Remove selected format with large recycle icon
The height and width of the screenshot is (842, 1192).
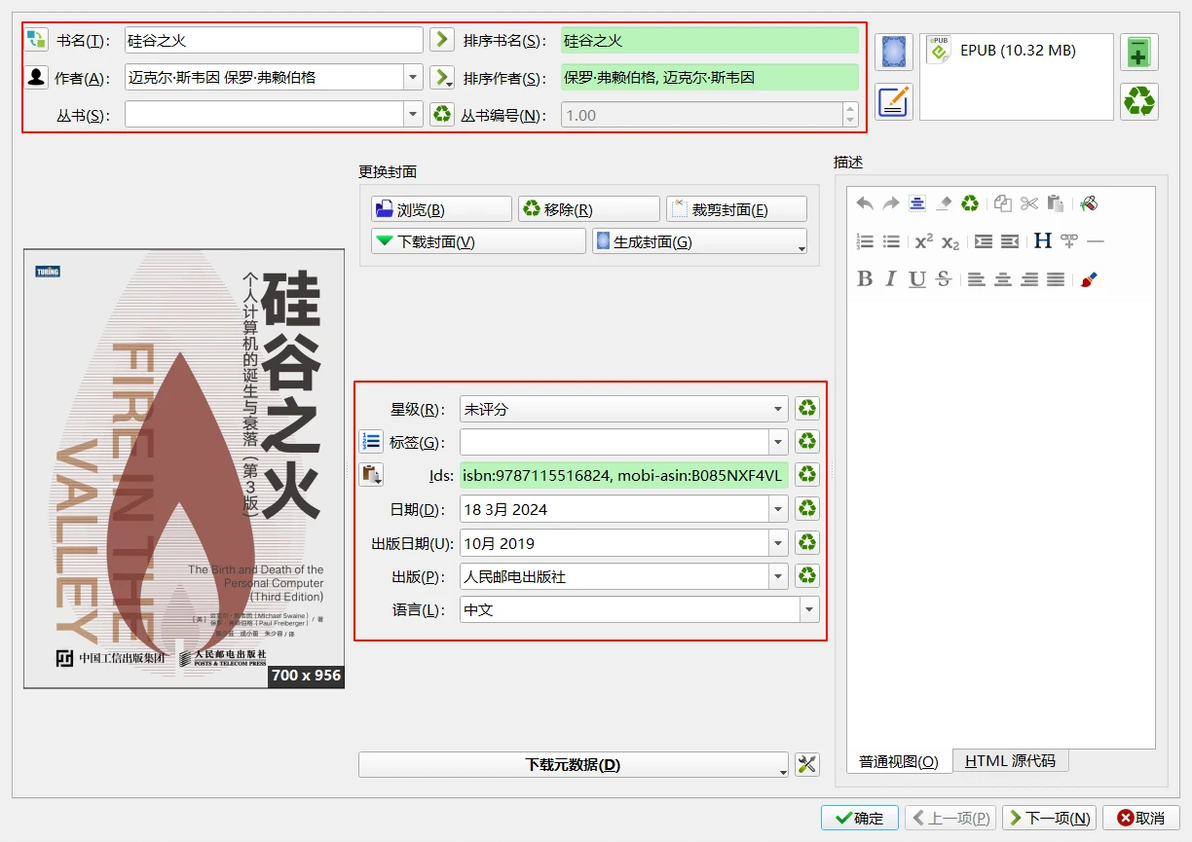(x=1139, y=102)
